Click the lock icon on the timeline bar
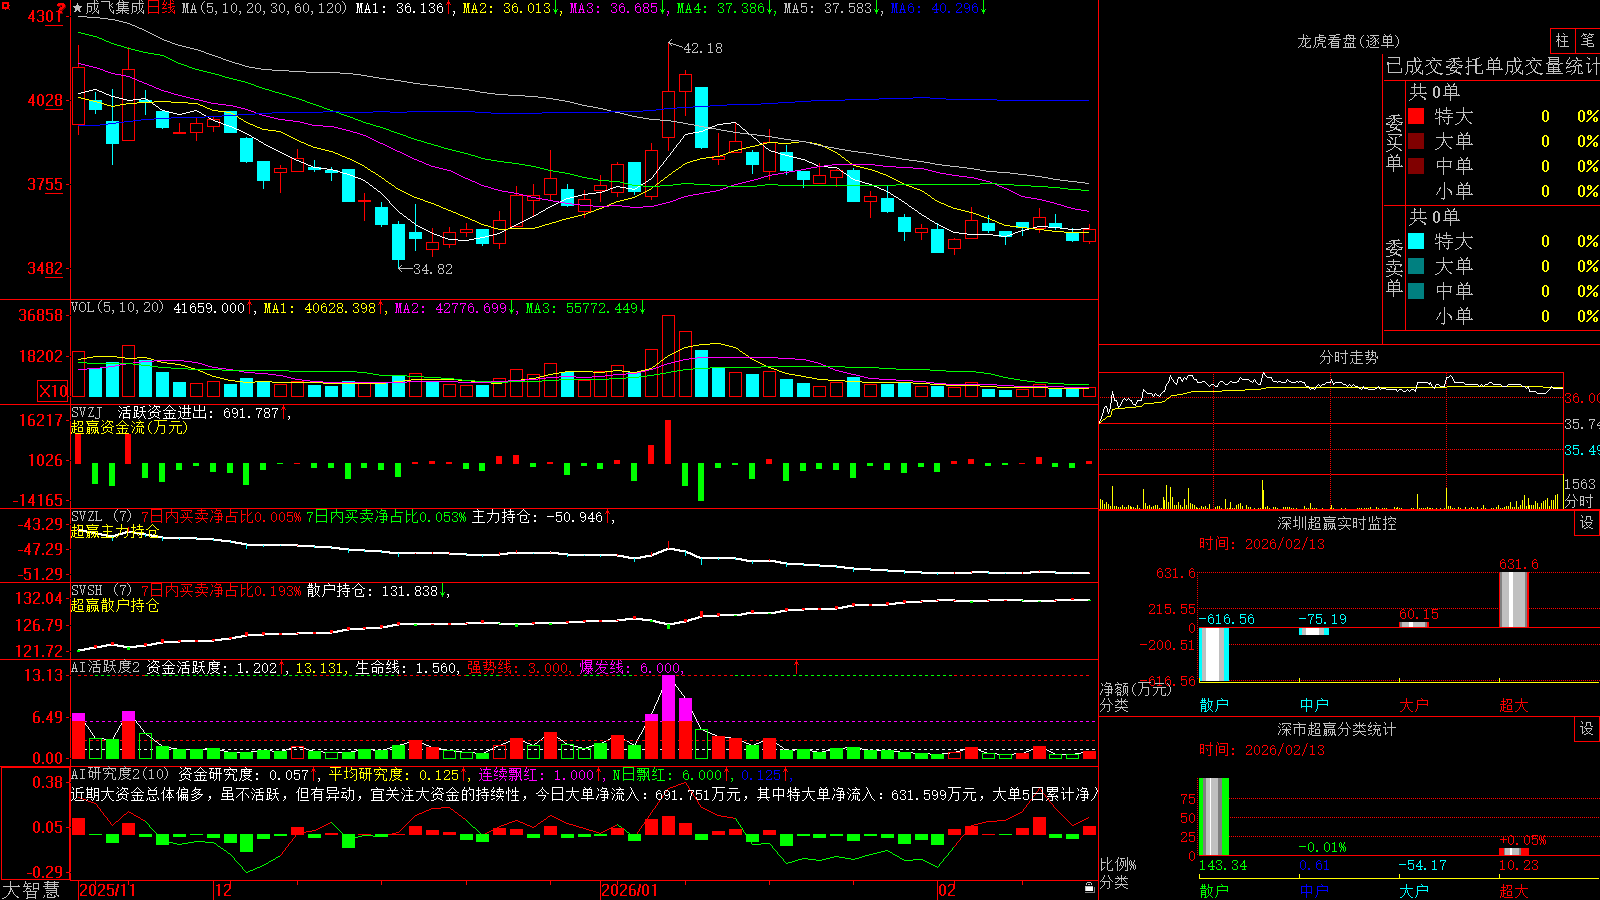 [x=1090, y=888]
